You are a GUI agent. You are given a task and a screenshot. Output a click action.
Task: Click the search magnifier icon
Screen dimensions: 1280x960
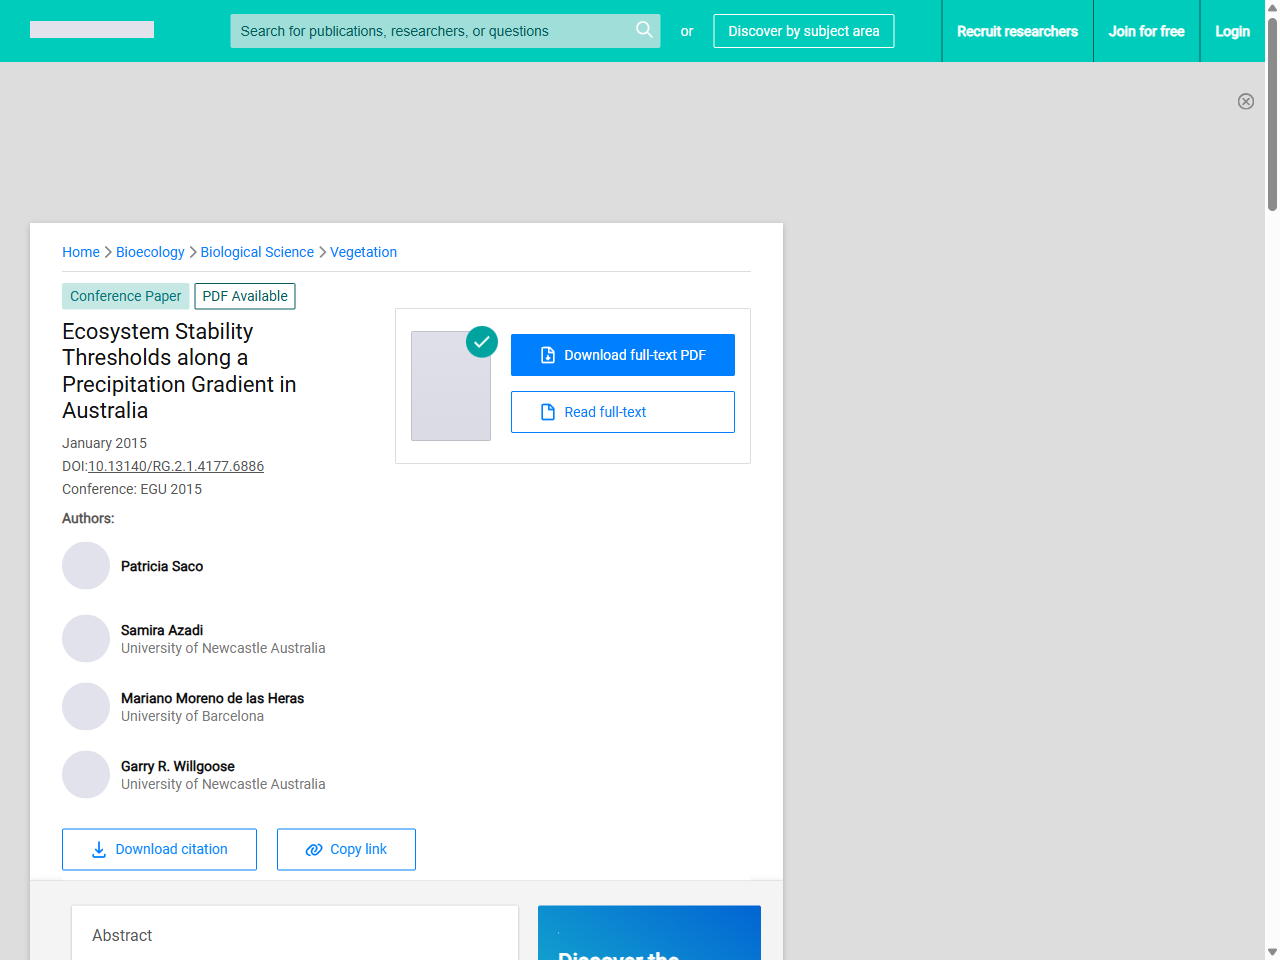[x=644, y=30]
